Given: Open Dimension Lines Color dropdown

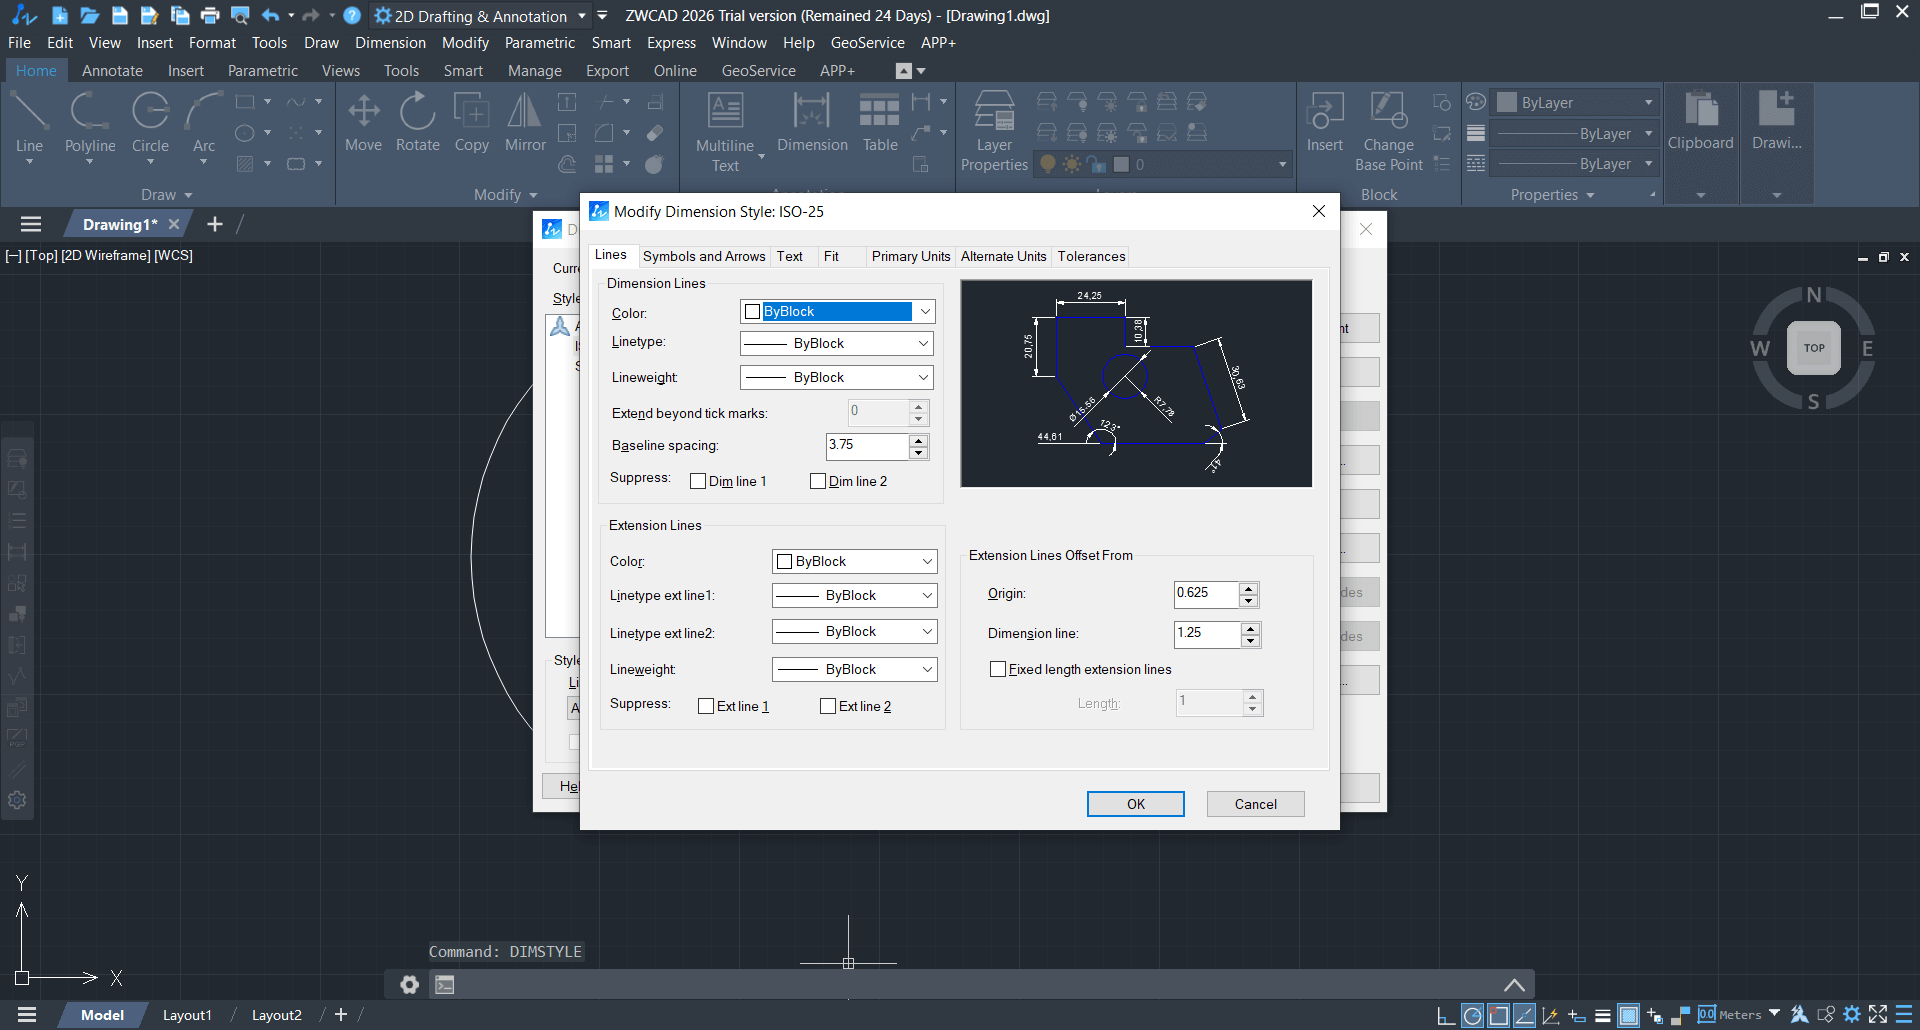Looking at the screenshot, I should point(838,312).
